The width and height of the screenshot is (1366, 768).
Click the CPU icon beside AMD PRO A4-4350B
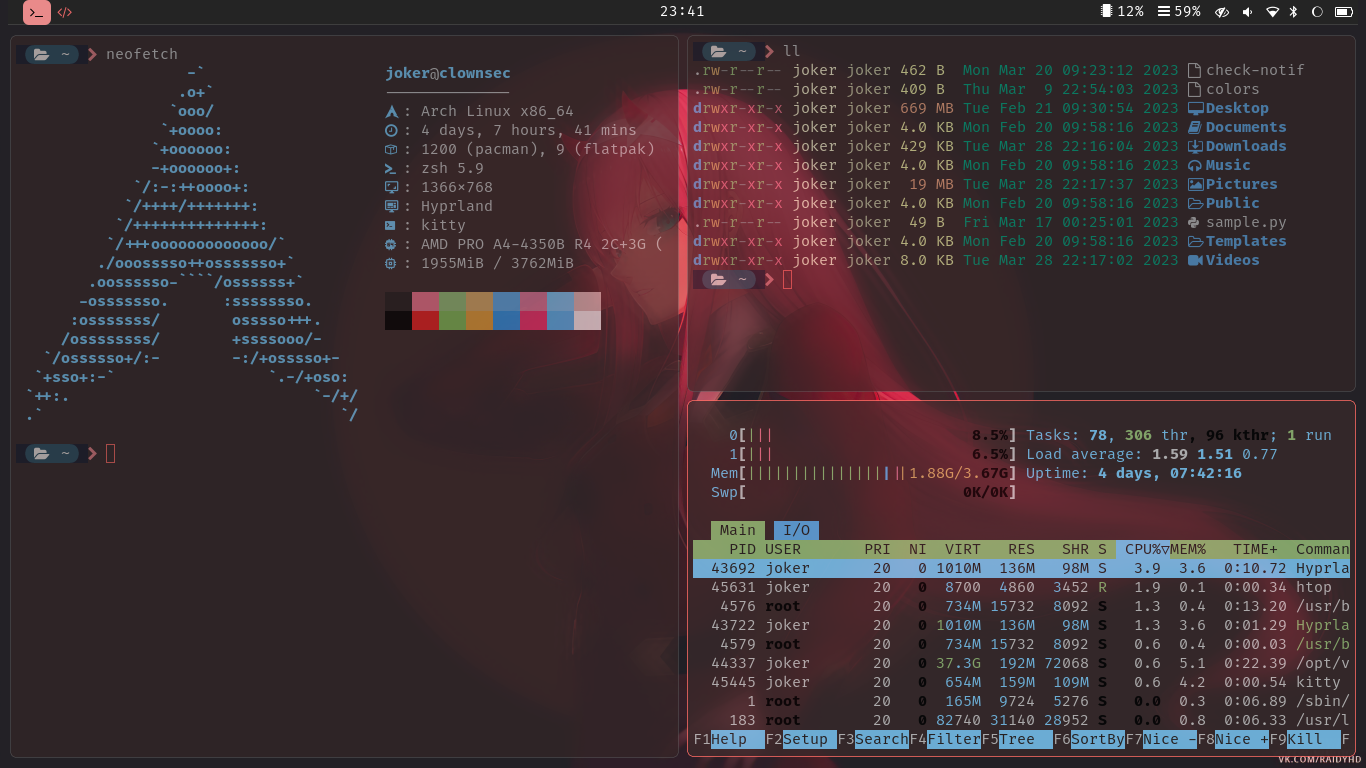(x=392, y=244)
